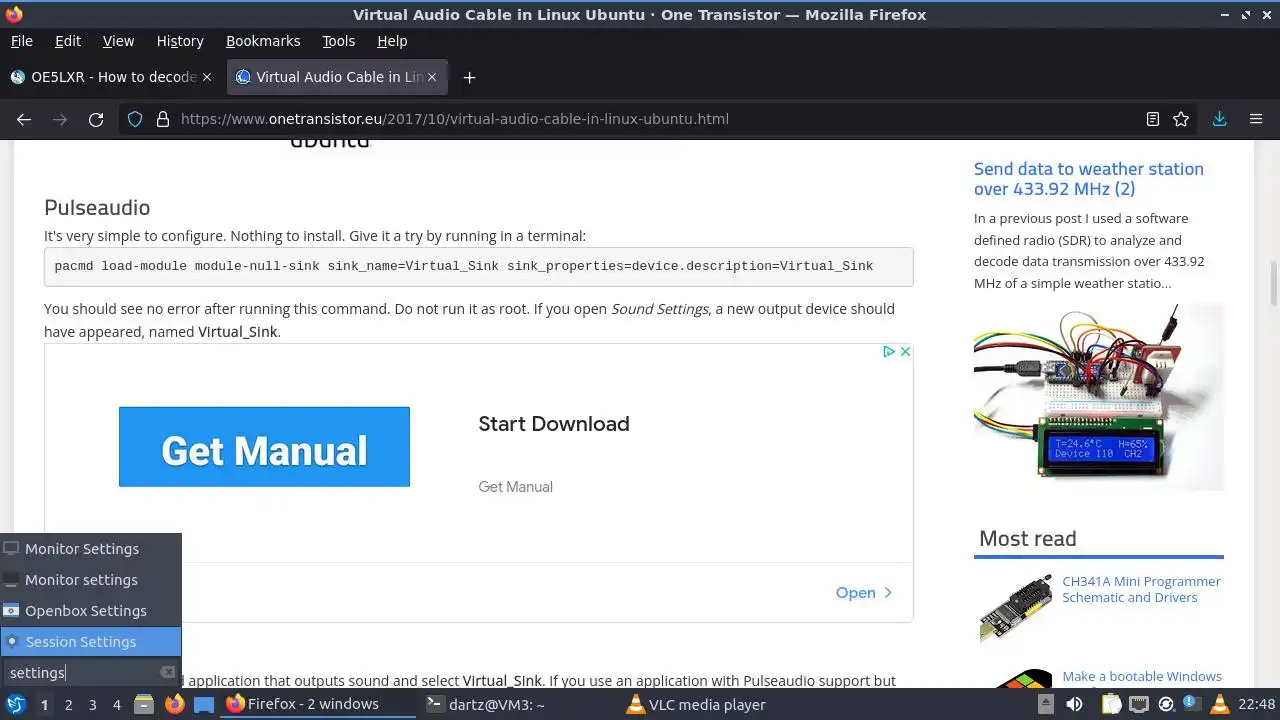Screen dimensions: 1280x720
Task: Click show desktop icon in panel
Action: 204,705
